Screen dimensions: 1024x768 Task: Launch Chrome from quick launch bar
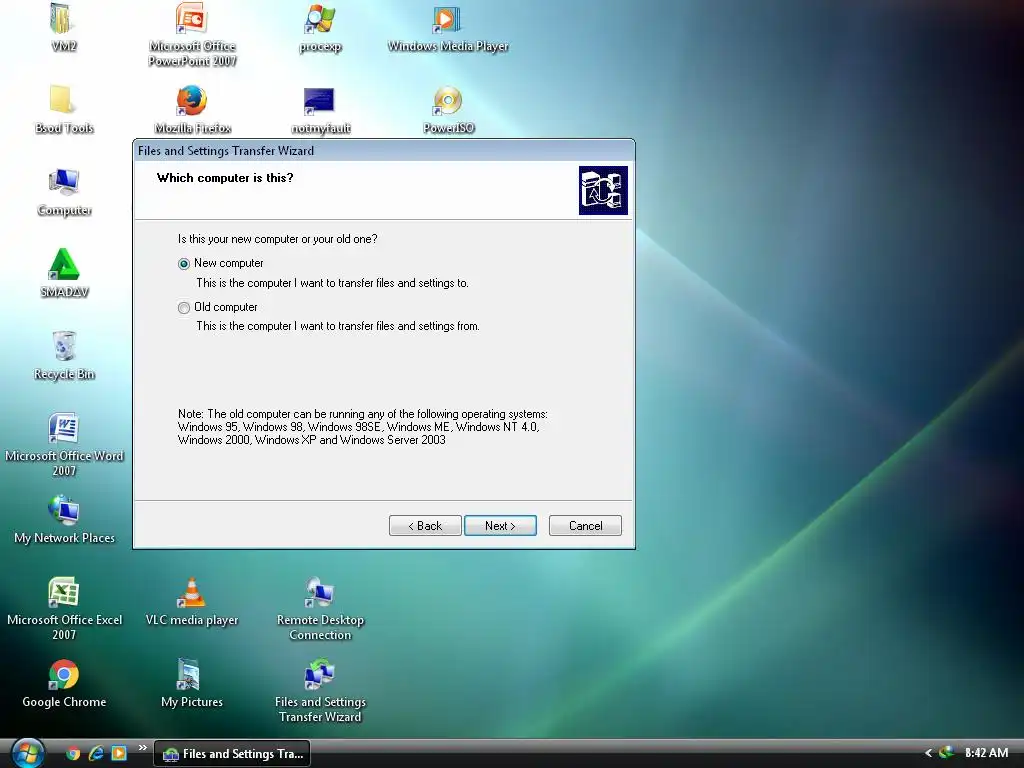coord(73,754)
